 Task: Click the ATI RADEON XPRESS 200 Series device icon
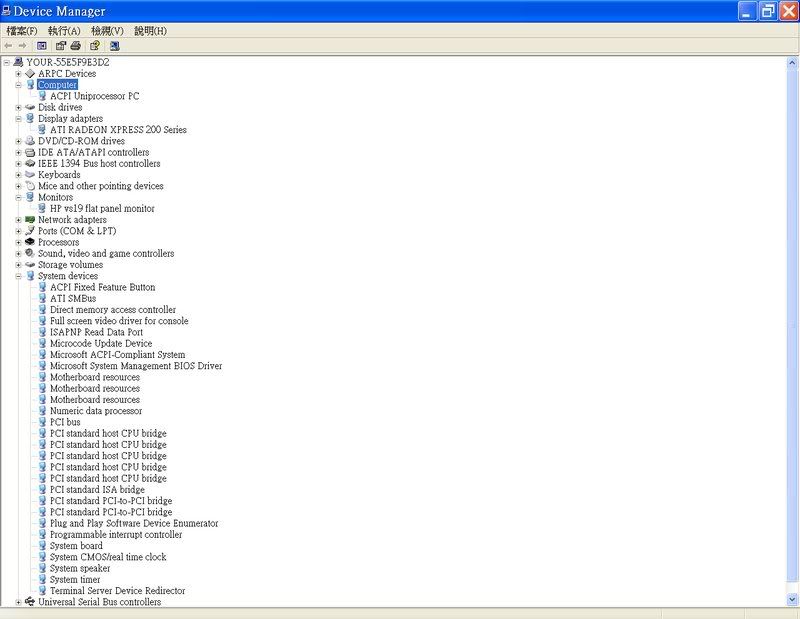point(42,130)
